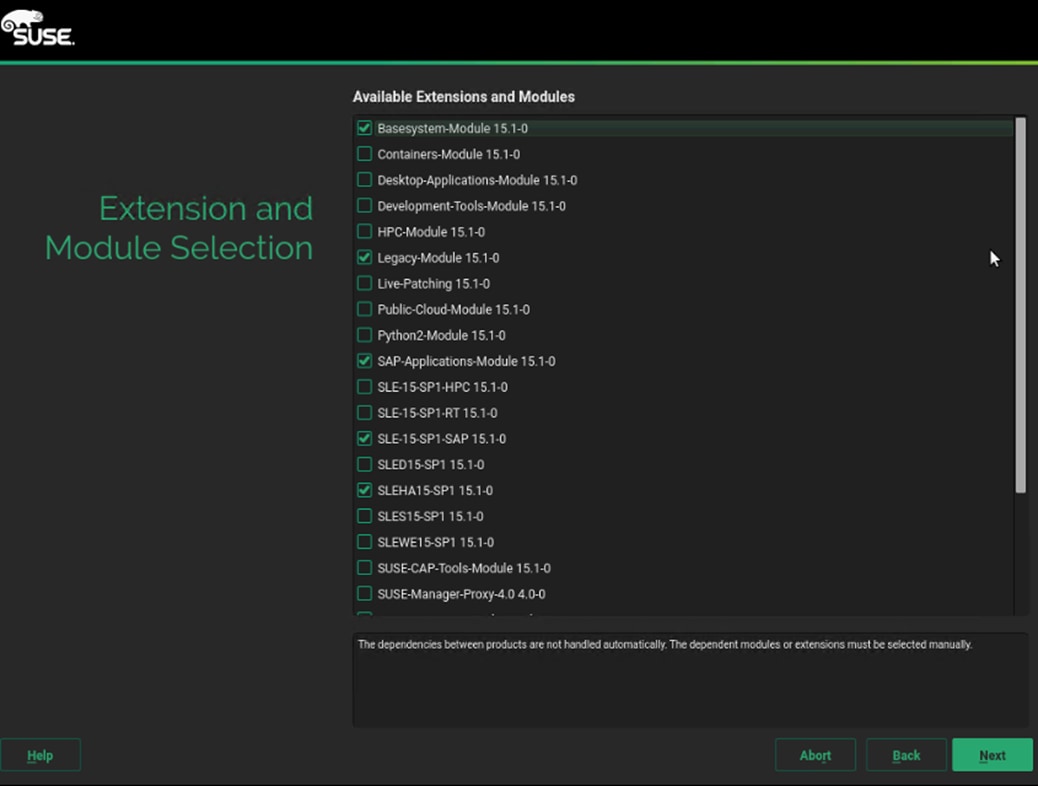Tick the HPC-Module 15.1-0 checkbox
1038x786 pixels.
365,232
